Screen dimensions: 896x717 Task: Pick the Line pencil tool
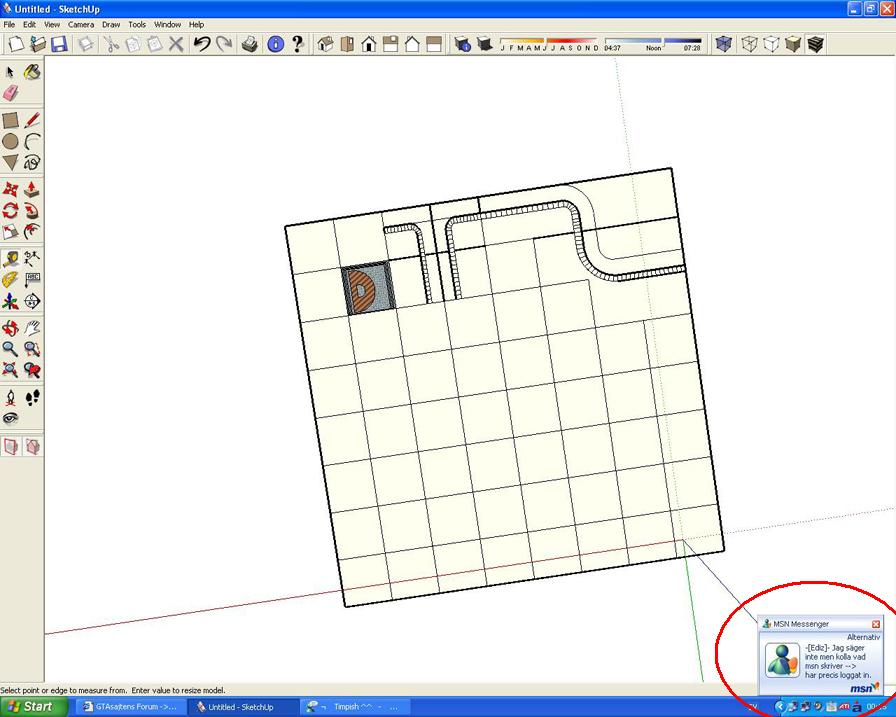(x=32, y=120)
